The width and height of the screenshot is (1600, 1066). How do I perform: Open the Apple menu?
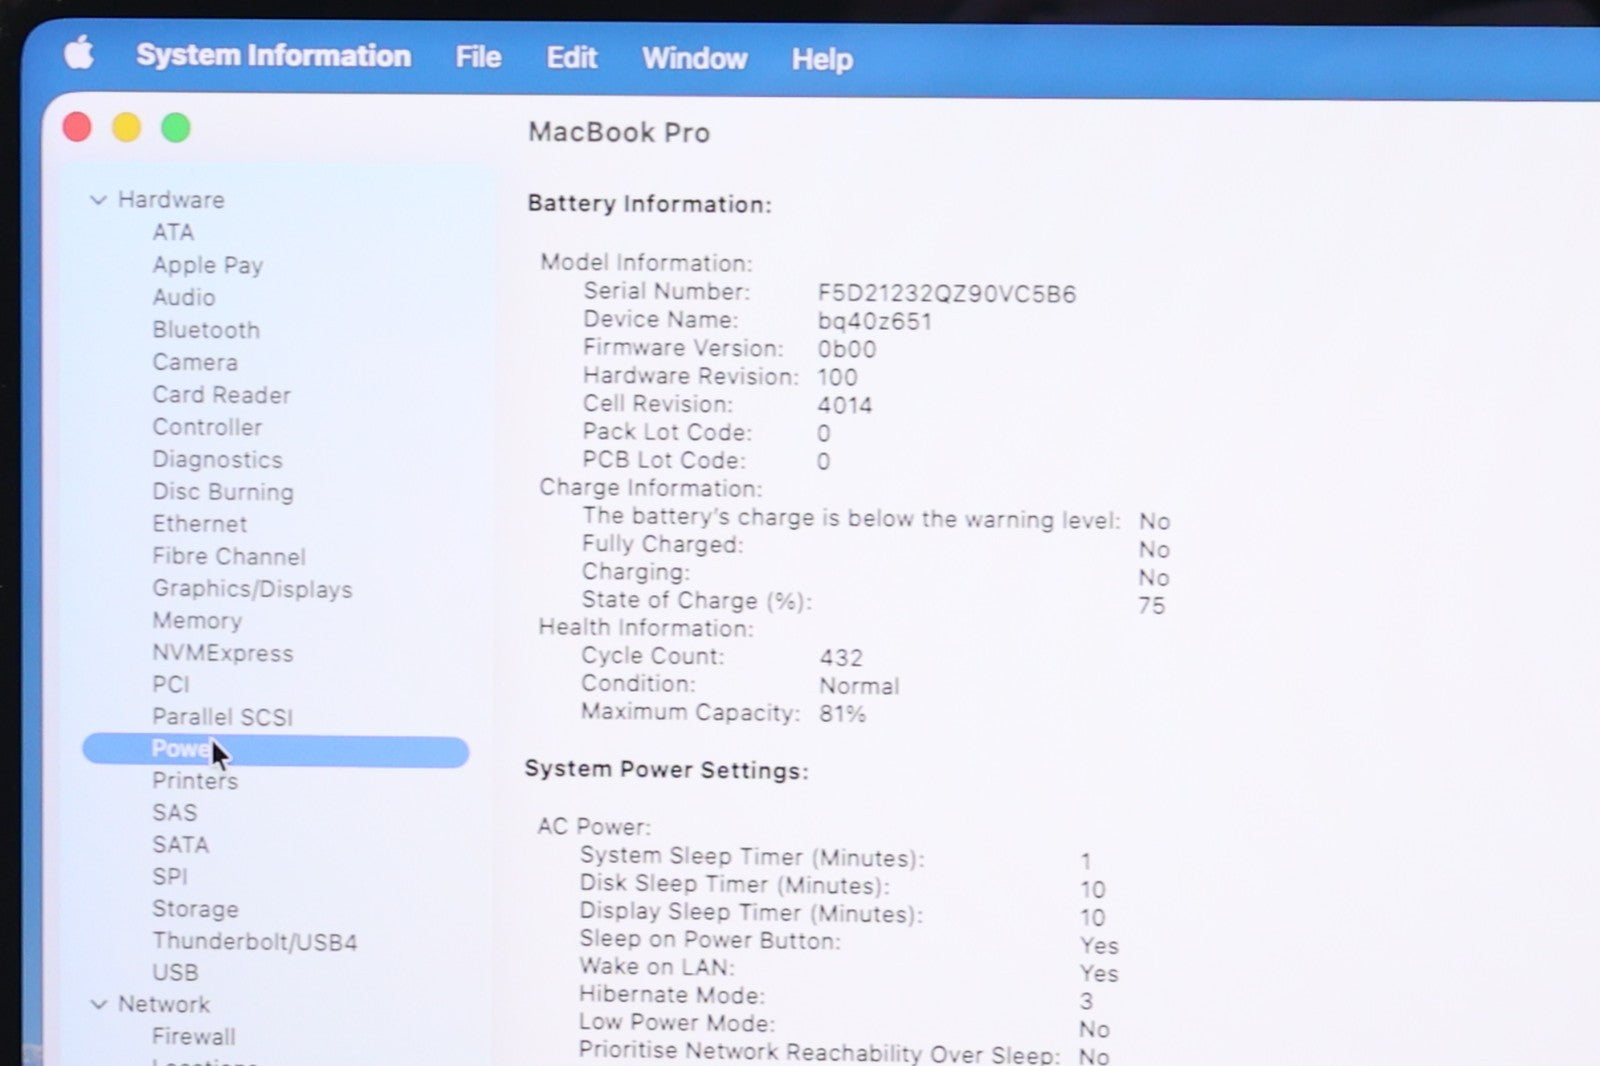[79, 52]
